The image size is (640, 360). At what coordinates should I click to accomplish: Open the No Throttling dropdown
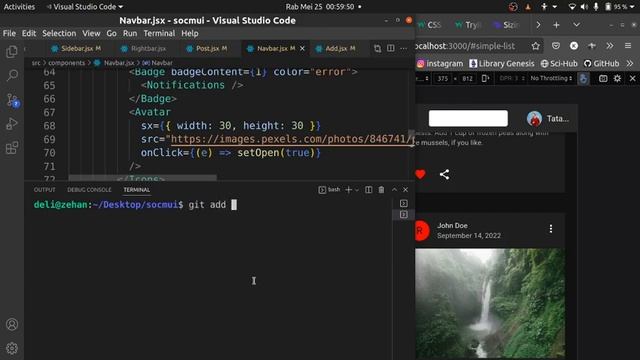551,78
